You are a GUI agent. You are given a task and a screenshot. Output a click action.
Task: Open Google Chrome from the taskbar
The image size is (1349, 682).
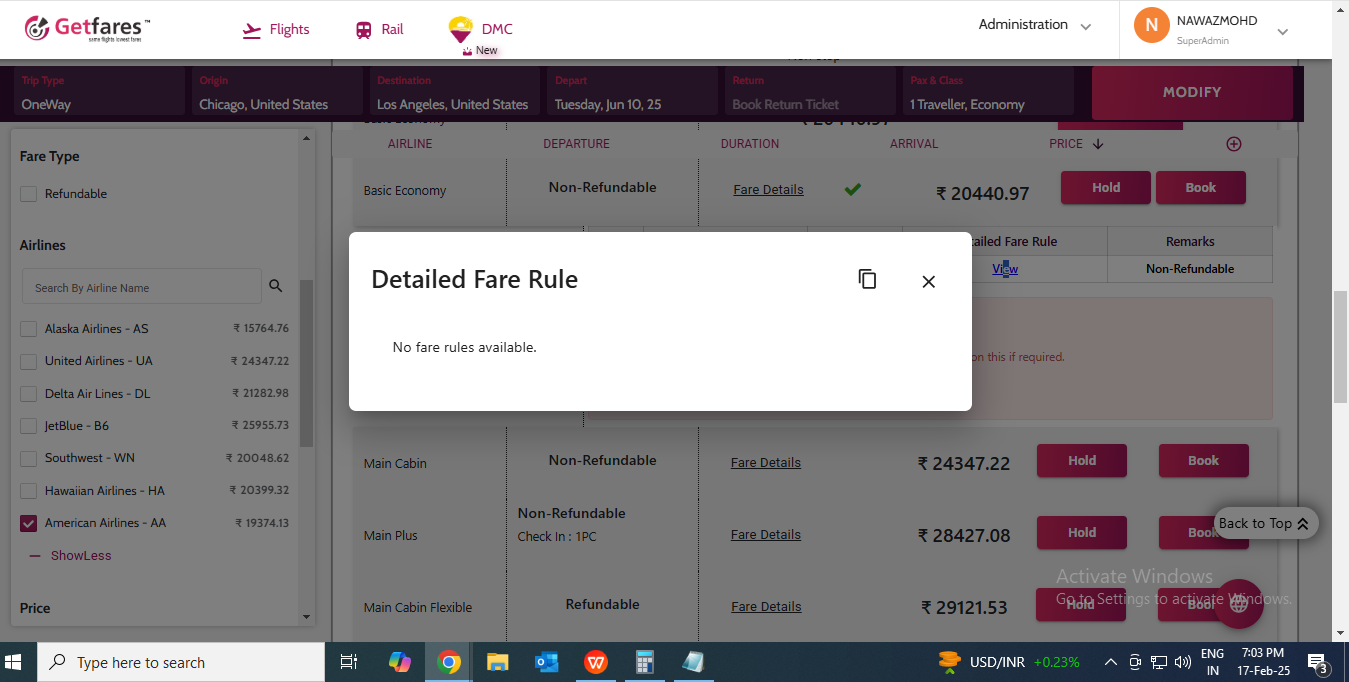(449, 662)
